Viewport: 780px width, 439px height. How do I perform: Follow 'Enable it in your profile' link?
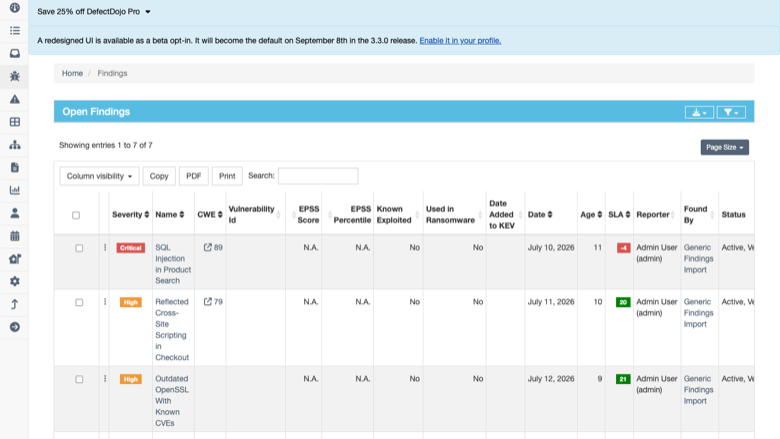coord(460,41)
